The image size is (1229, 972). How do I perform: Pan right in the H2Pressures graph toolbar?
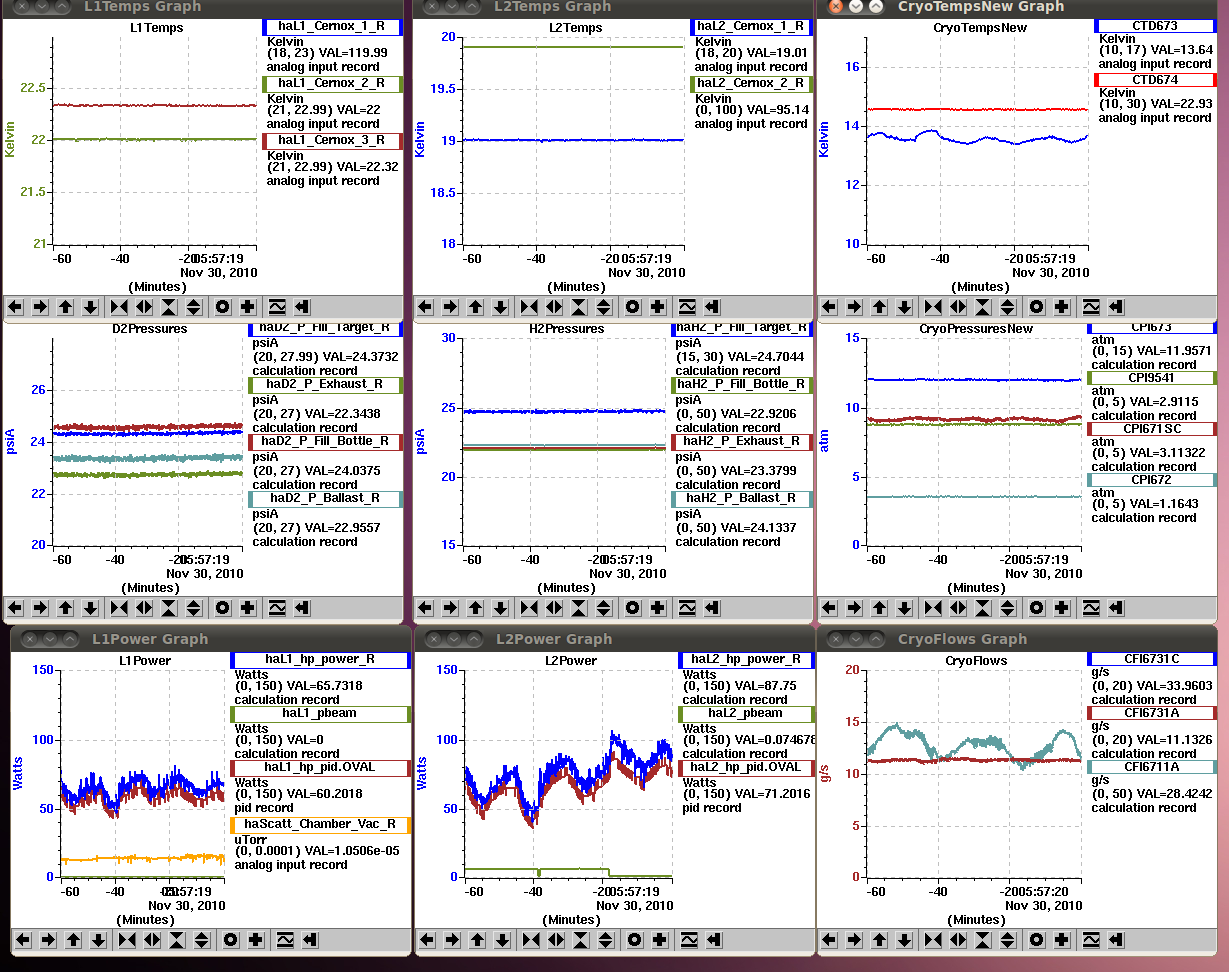point(451,607)
